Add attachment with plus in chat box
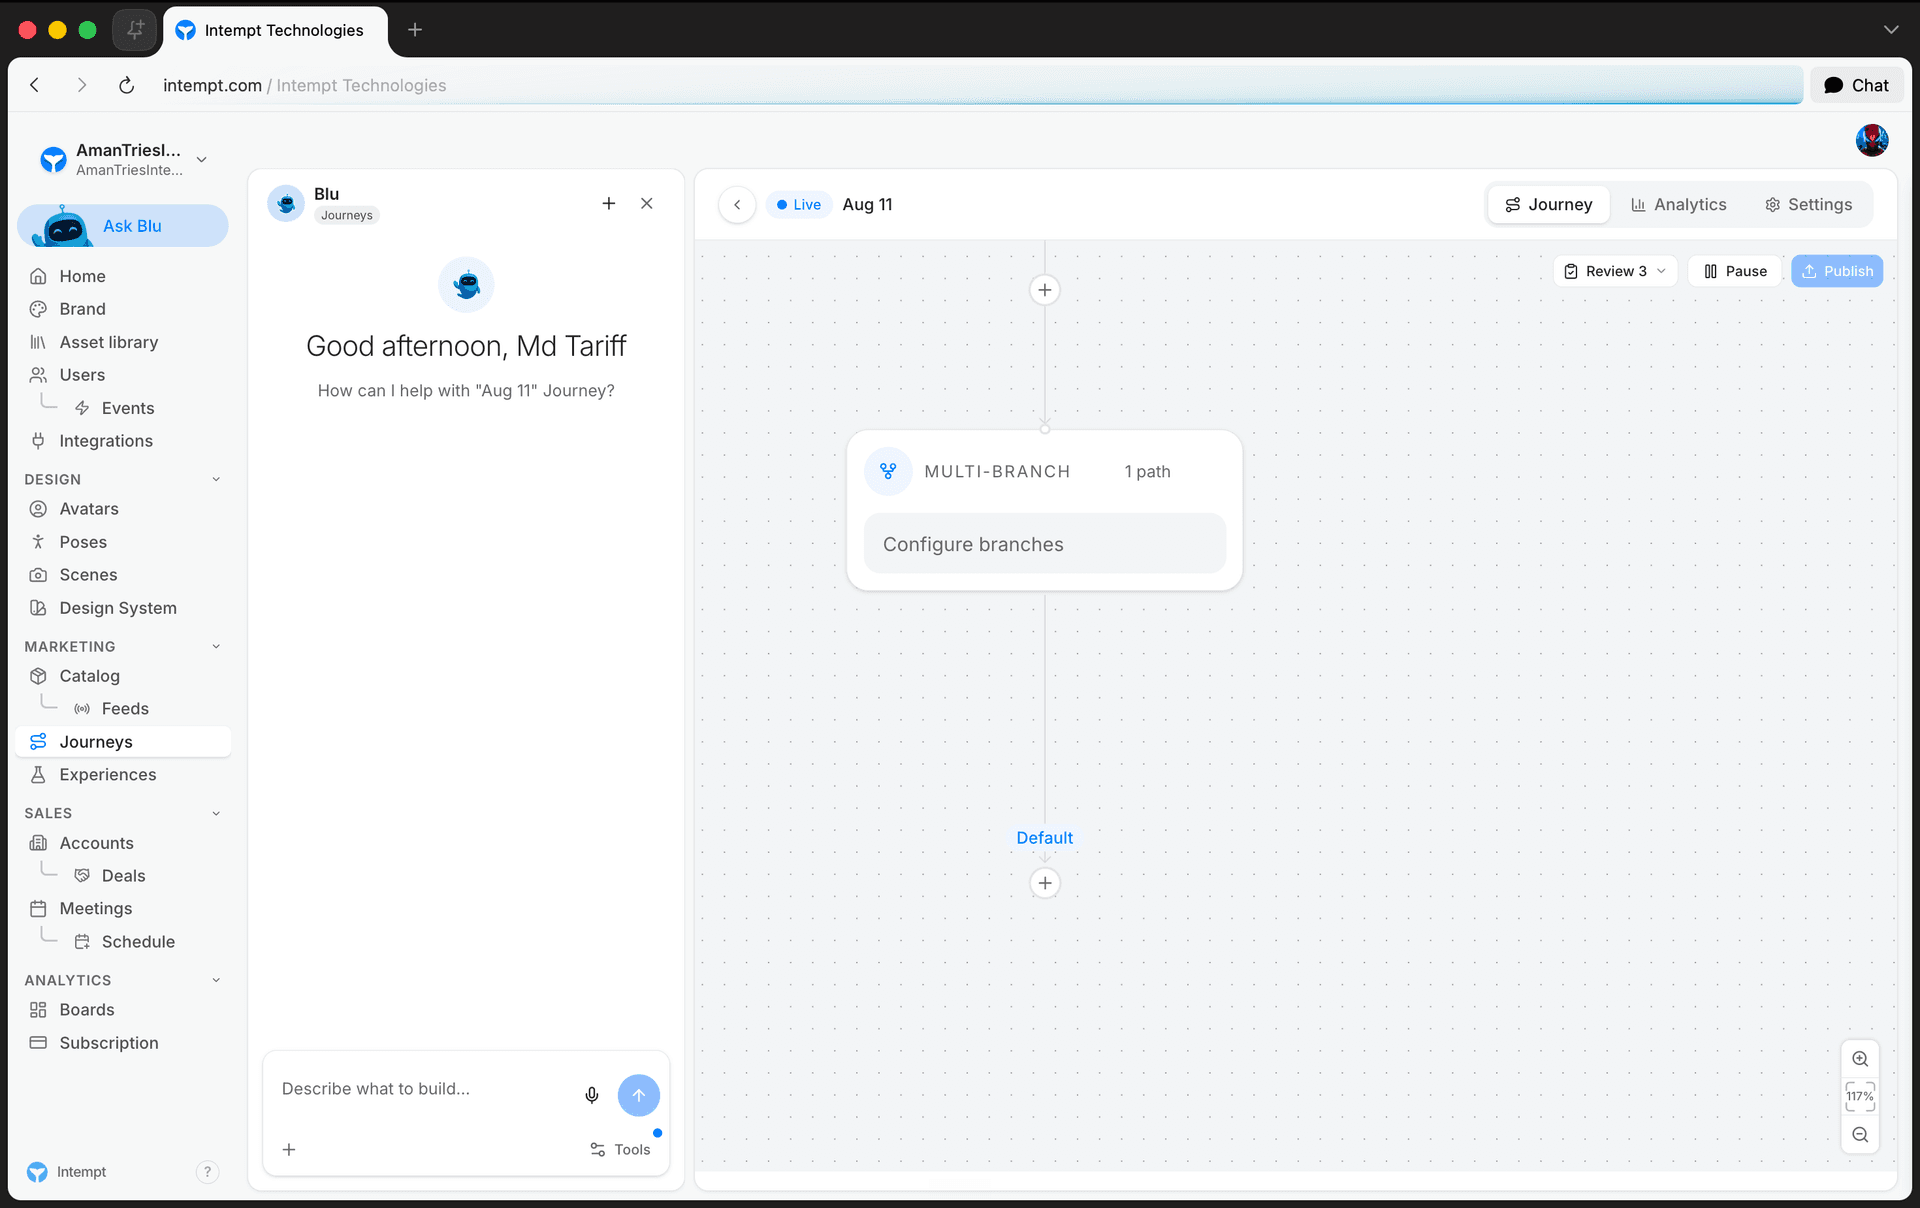This screenshot has height=1208, width=1920. click(x=289, y=1149)
